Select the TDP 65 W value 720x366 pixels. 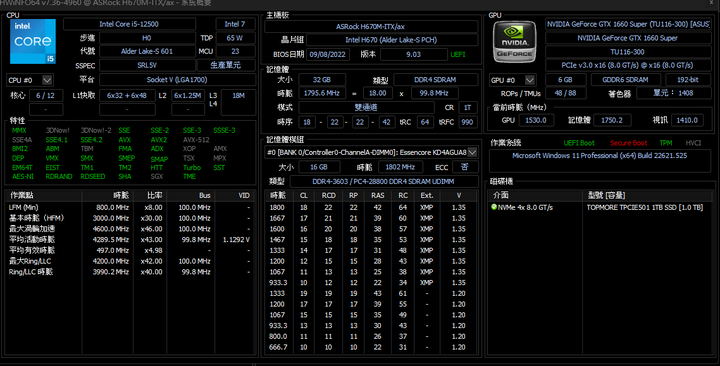(235, 38)
